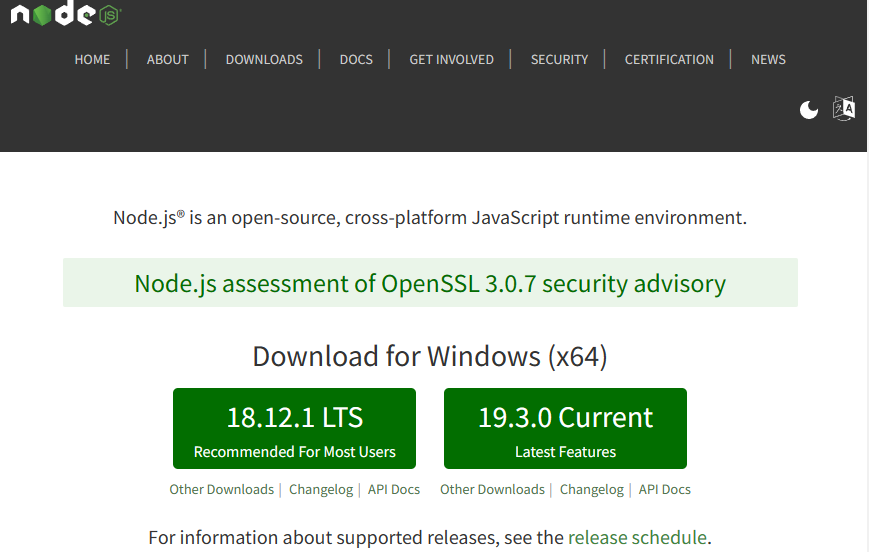Open API Docs under the Current button
Image resolution: width=869 pixels, height=552 pixels.
(x=664, y=489)
